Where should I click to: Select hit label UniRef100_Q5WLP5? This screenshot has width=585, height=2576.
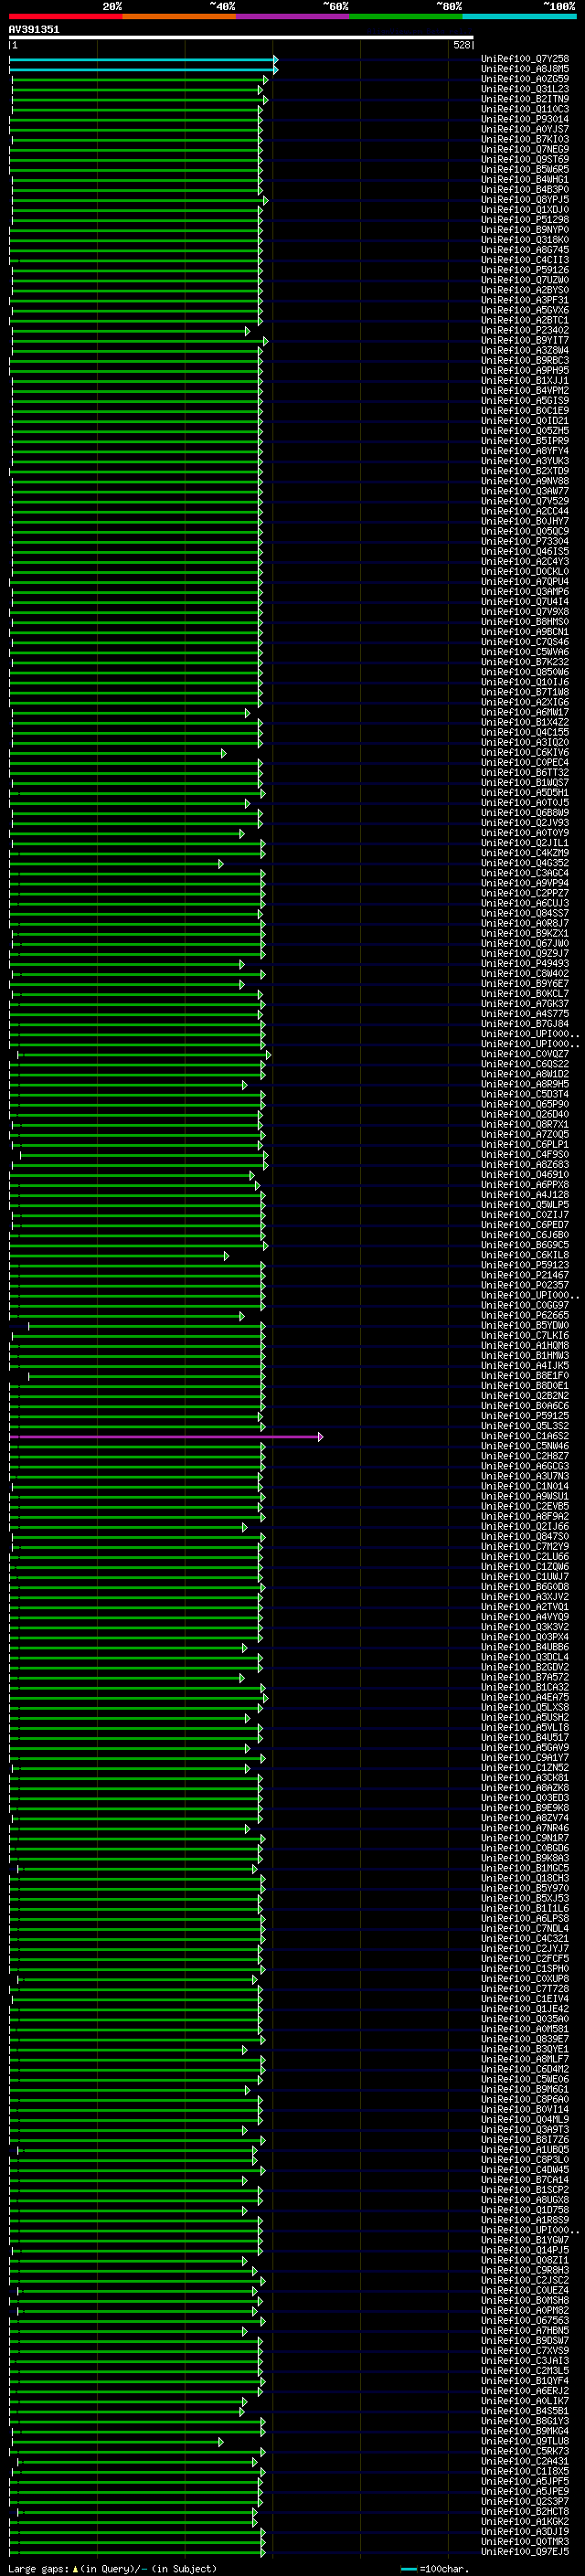coord(524,1205)
